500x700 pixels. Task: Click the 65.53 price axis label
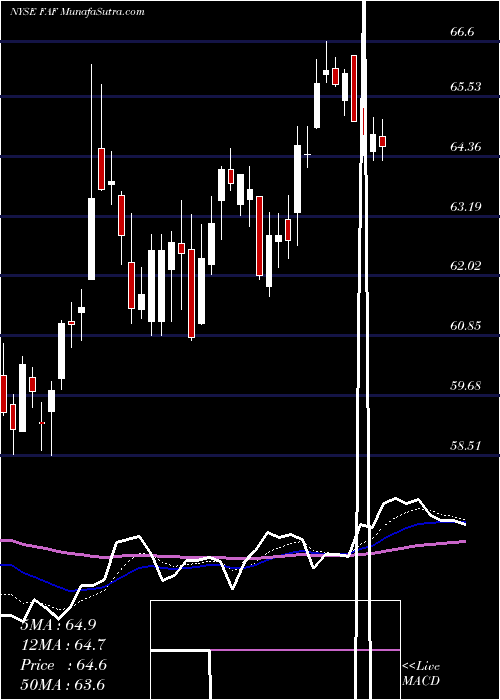466,86
